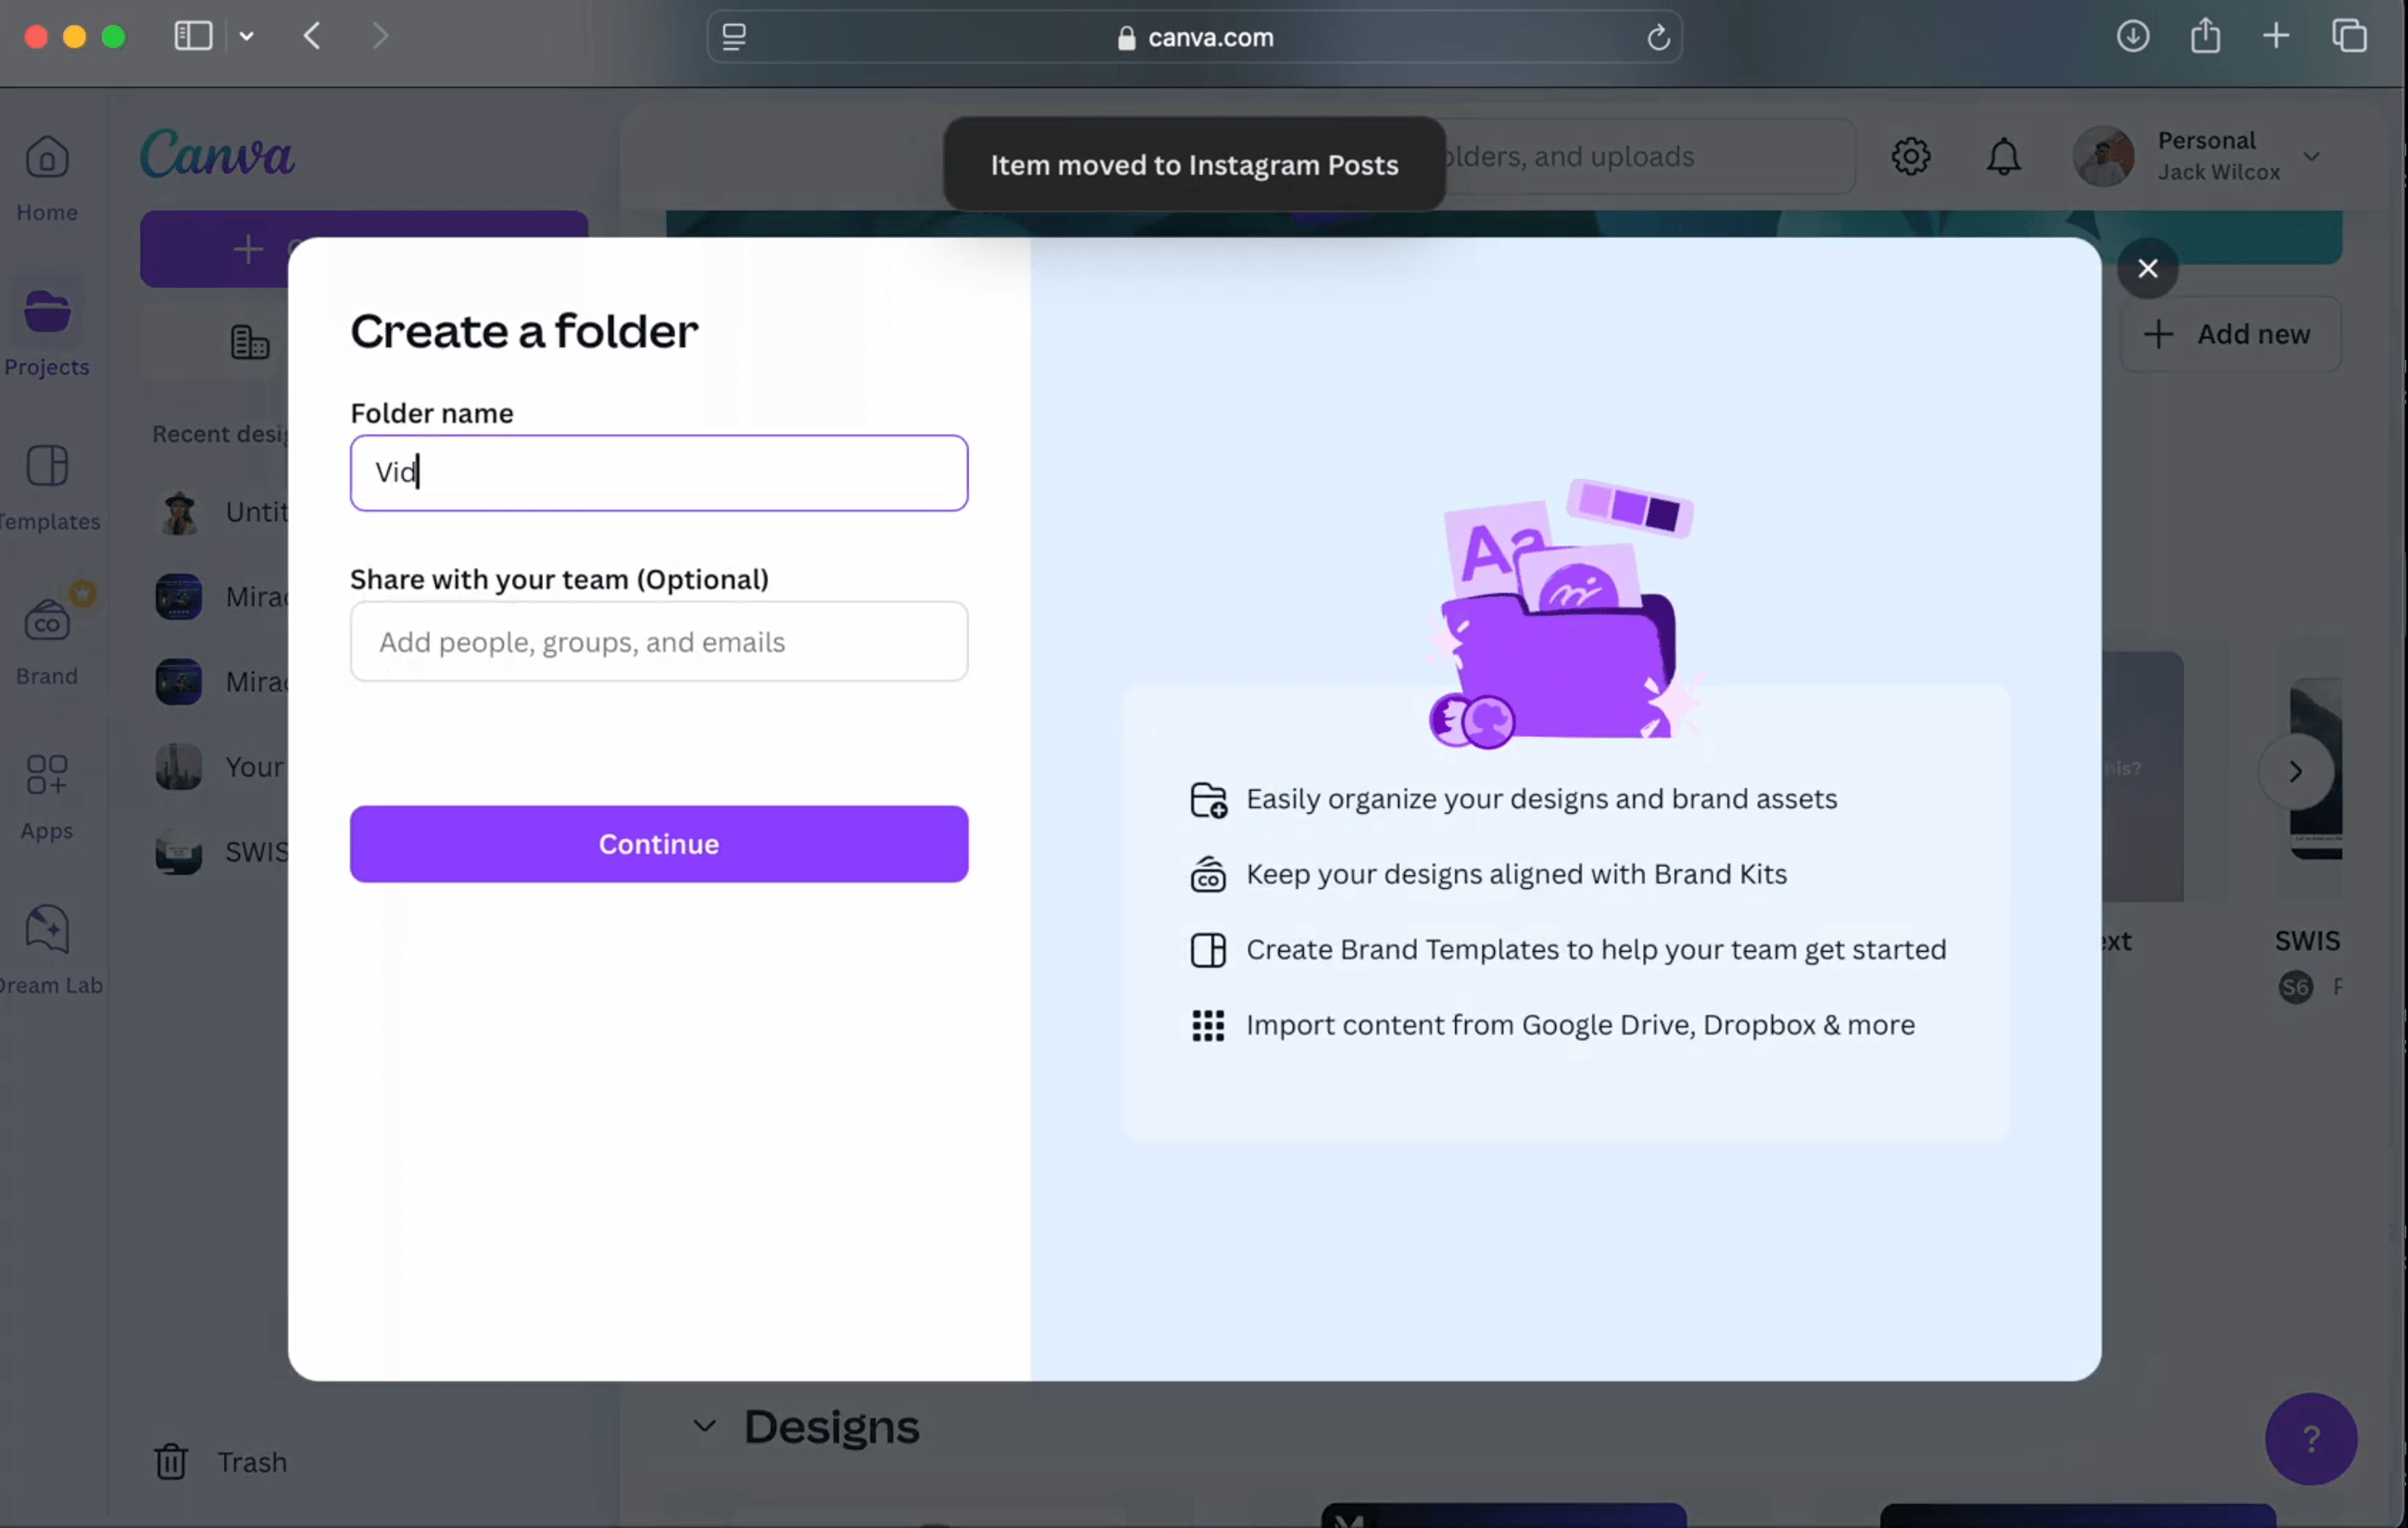Click the Folder name input field

658,473
